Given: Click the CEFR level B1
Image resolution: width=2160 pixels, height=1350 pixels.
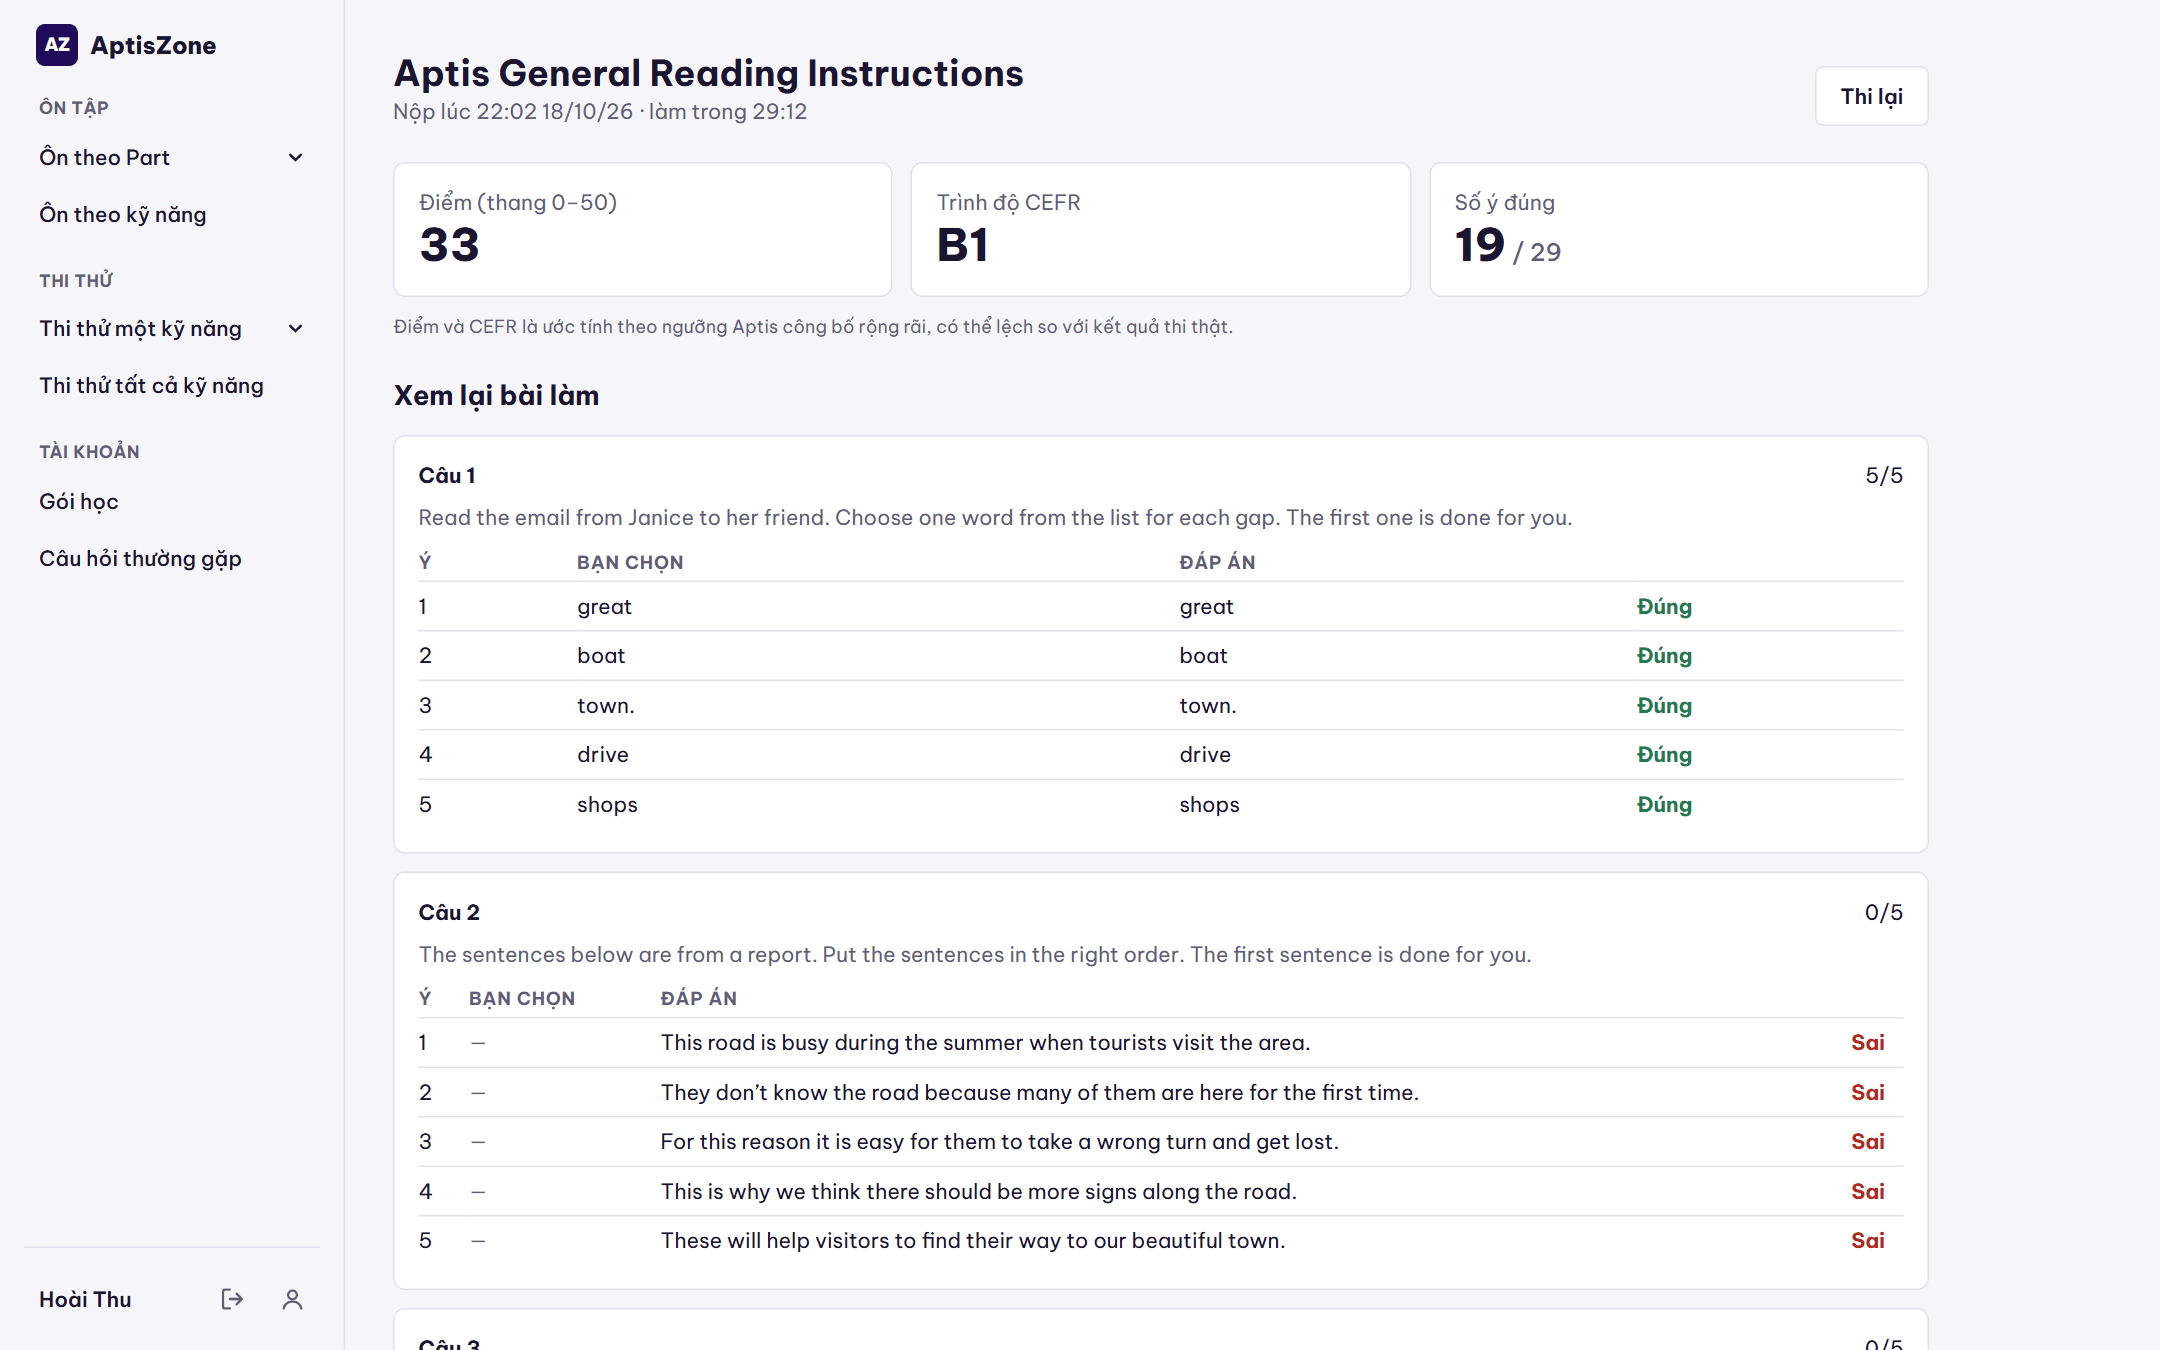Looking at the screenshot, I should point(962,245).
